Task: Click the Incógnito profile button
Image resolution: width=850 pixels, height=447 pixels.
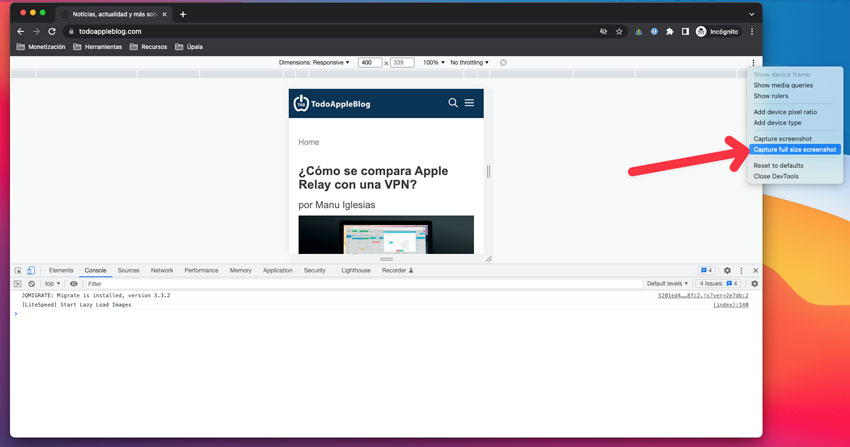Action: coord(717,32)
